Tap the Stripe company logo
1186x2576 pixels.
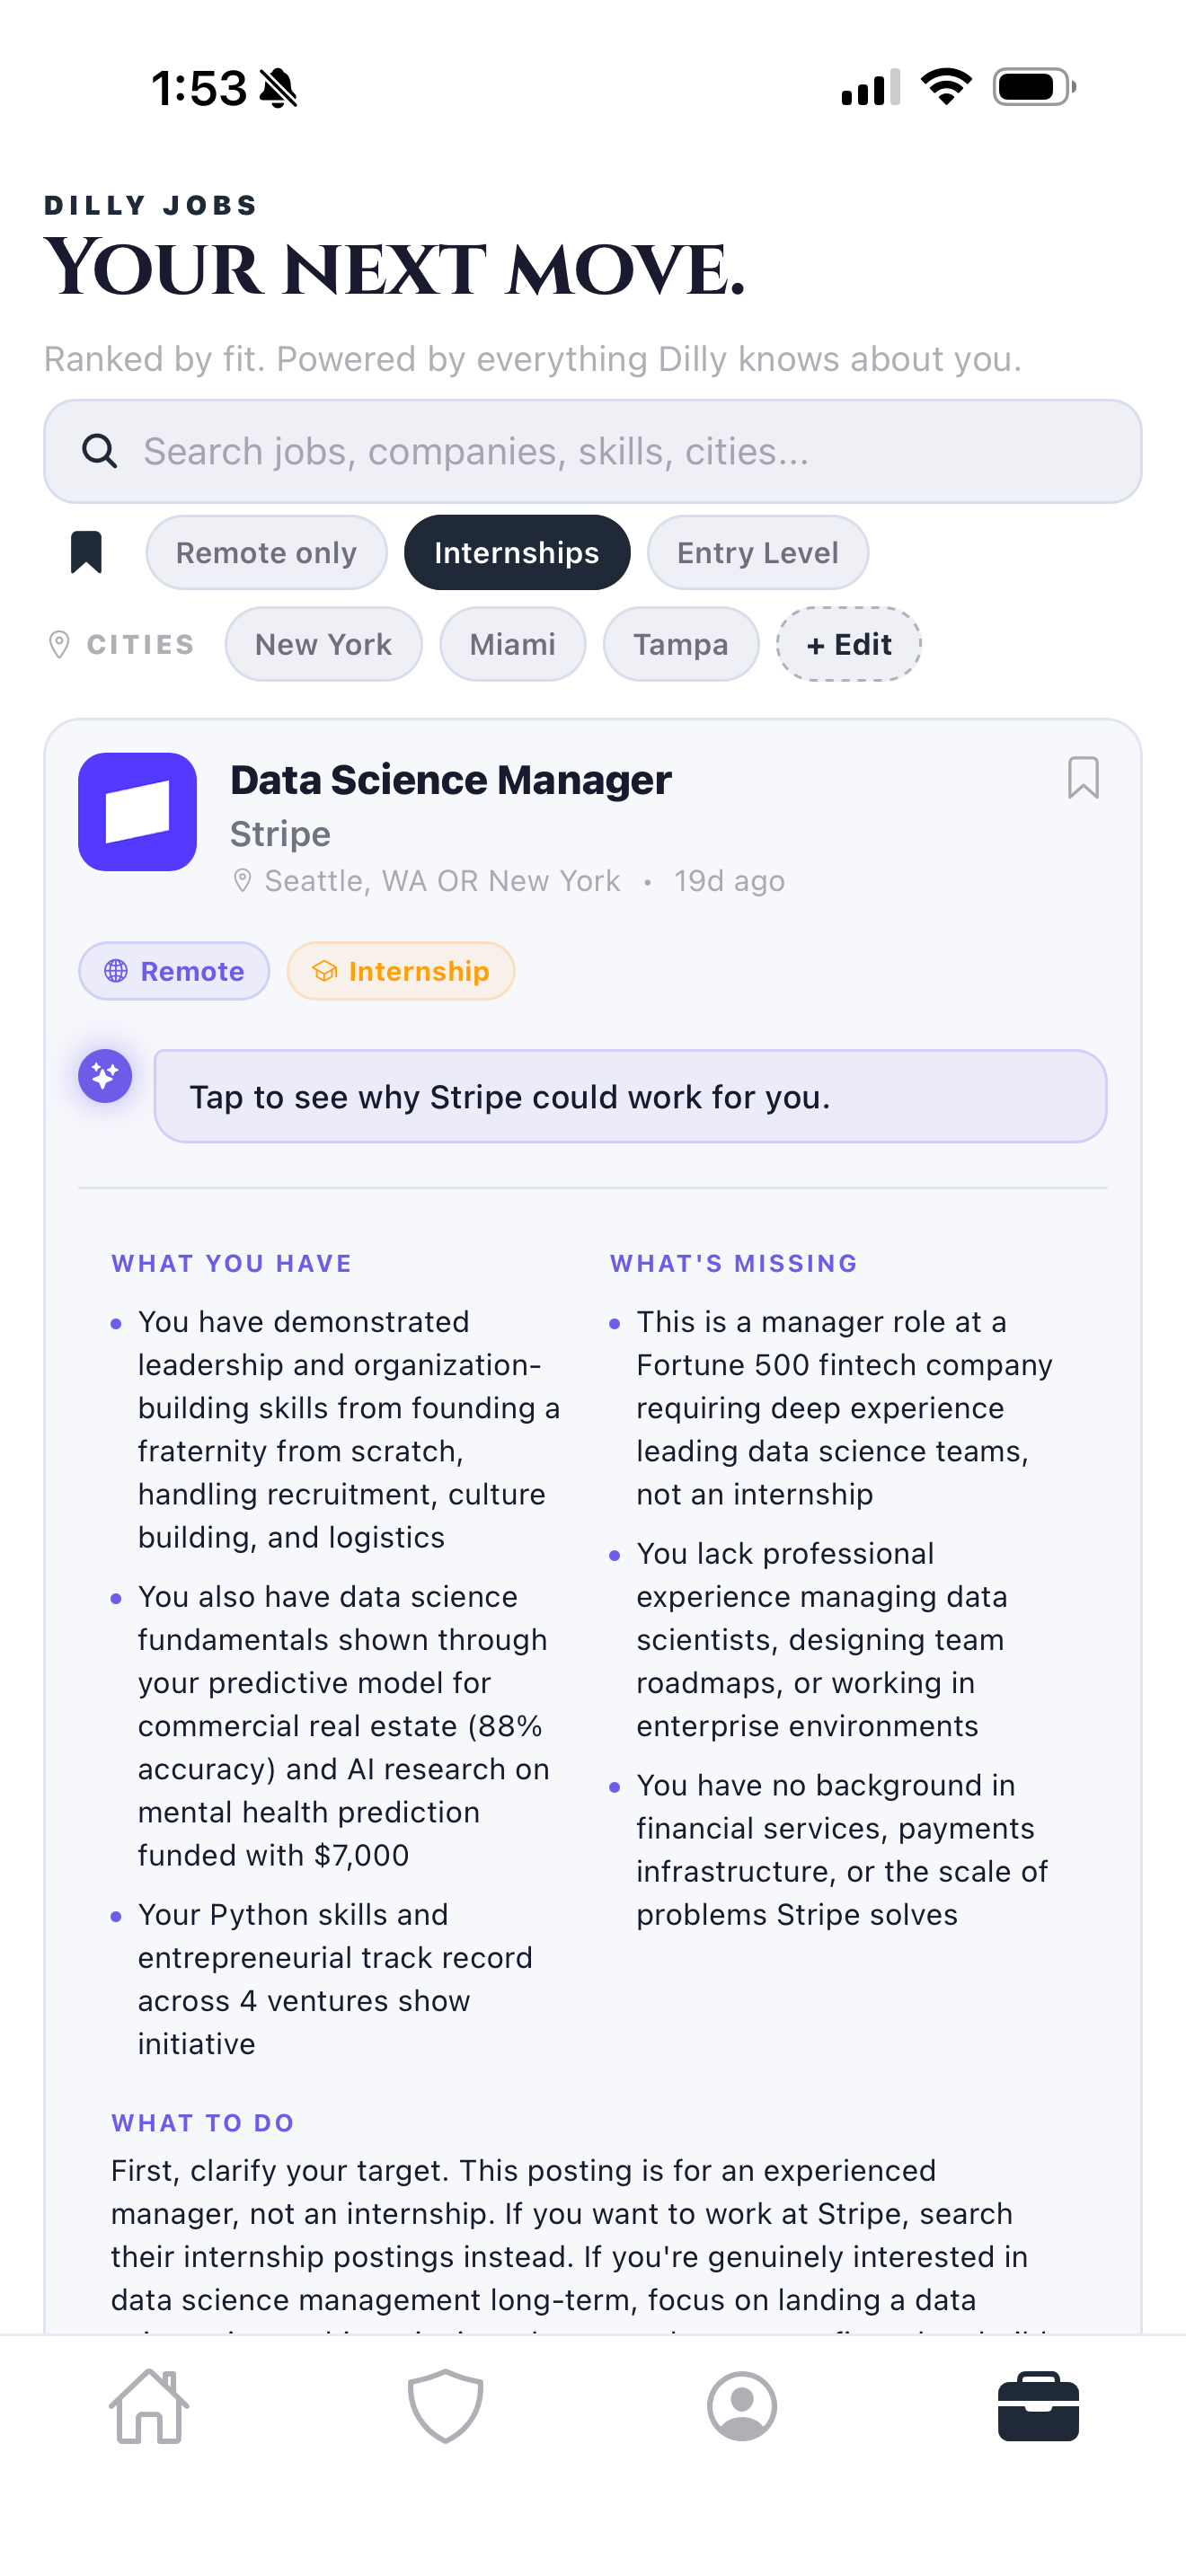[137, 812]
